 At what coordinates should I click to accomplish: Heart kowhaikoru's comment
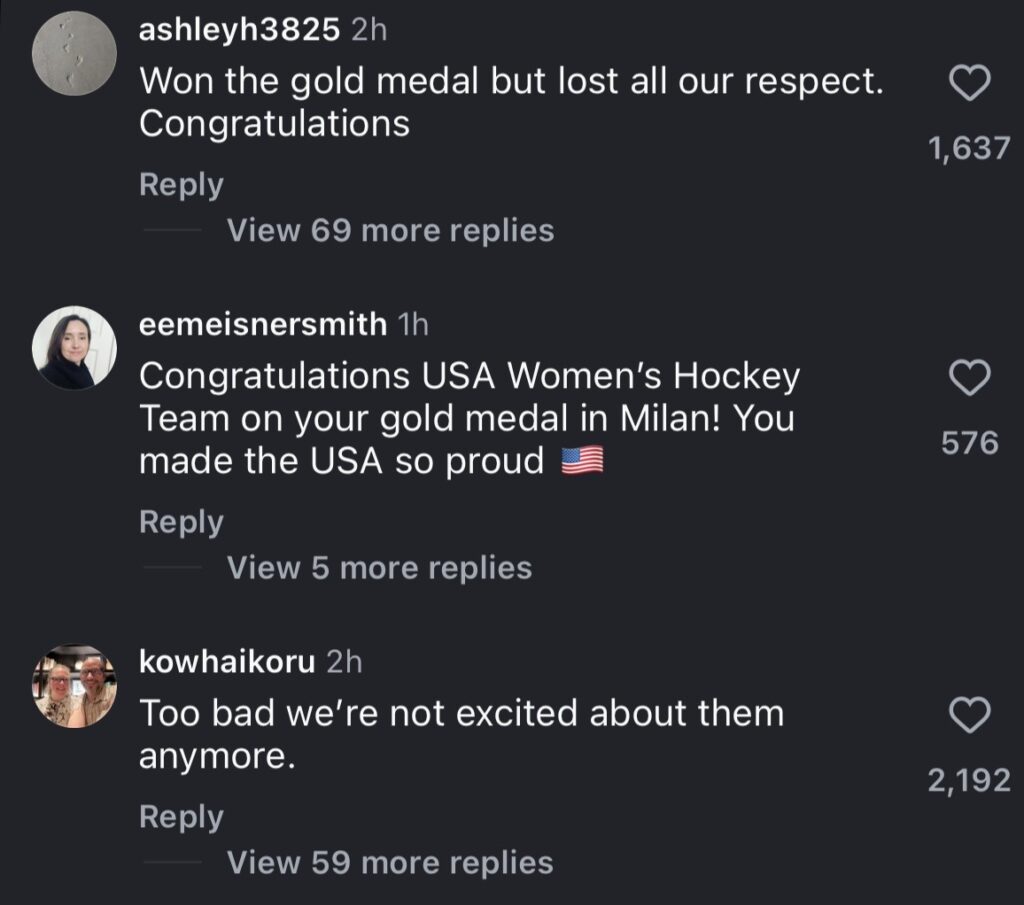click(968, 715)
